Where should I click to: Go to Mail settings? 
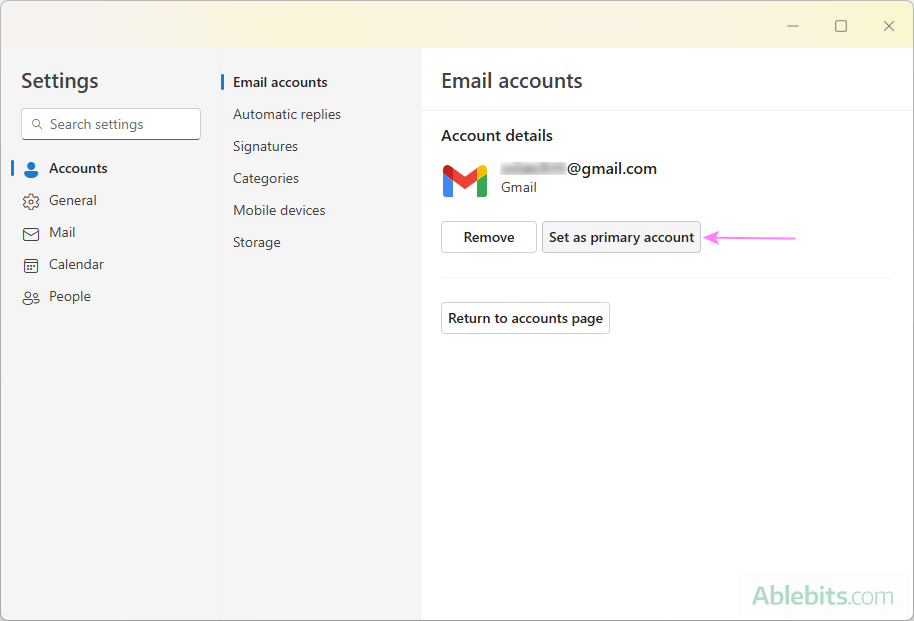click(x=62, y=233)
